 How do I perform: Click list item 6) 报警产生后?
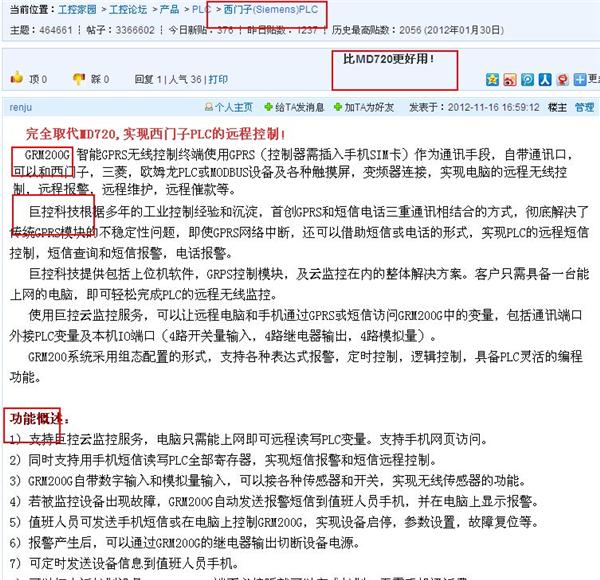click(185, 543)
